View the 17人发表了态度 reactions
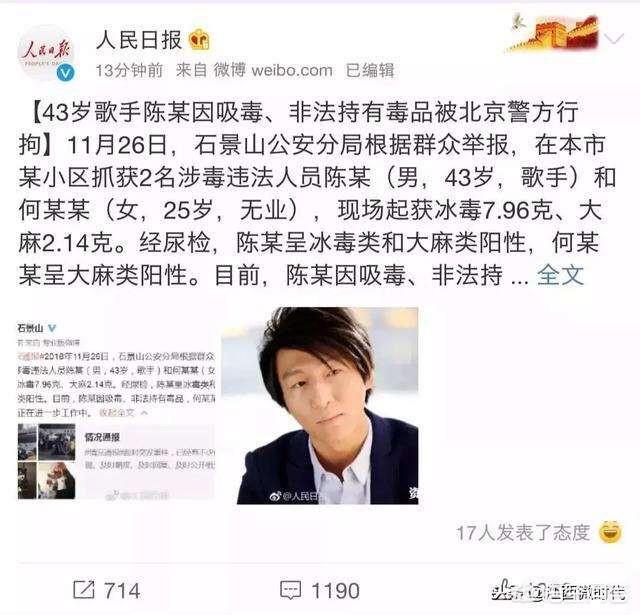Screen dimensions: 640x615 tap(523, 533)
